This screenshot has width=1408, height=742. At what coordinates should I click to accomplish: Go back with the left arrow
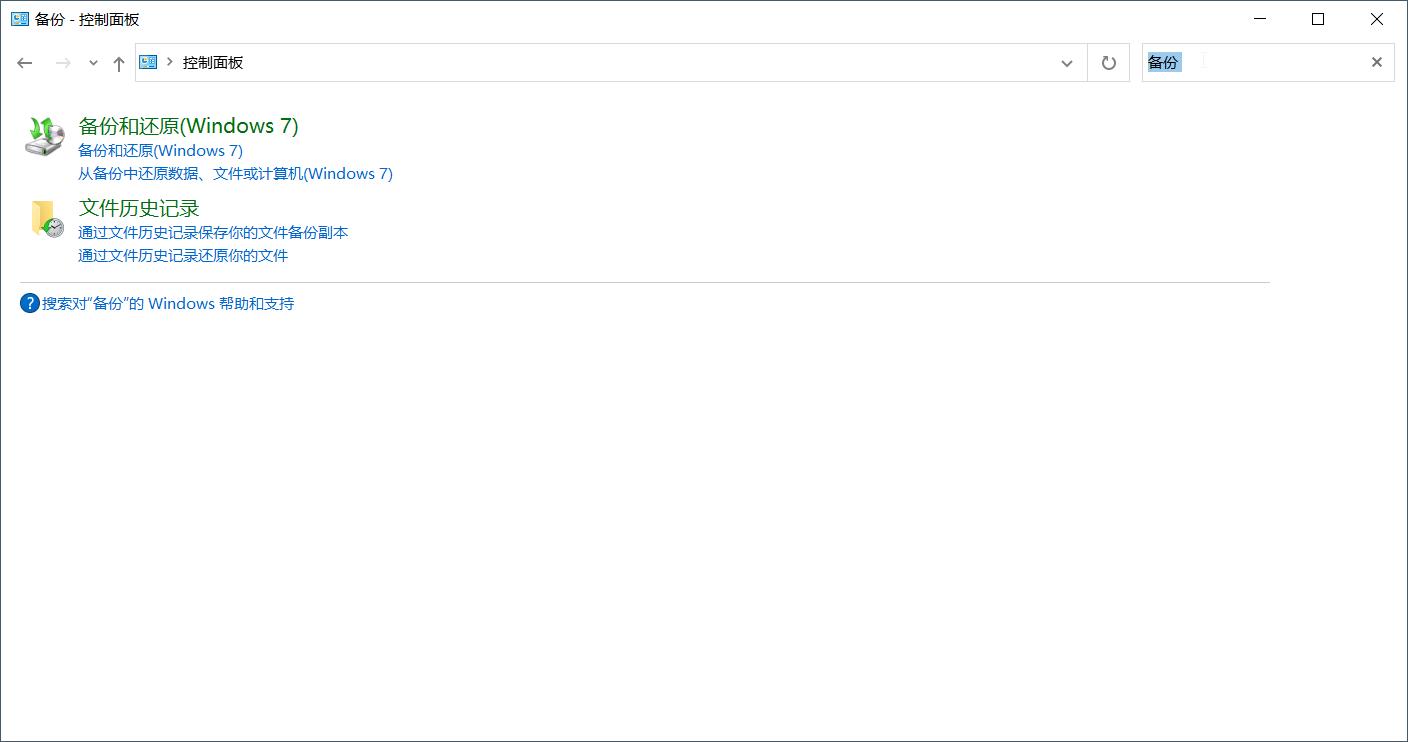click(25, 63)
